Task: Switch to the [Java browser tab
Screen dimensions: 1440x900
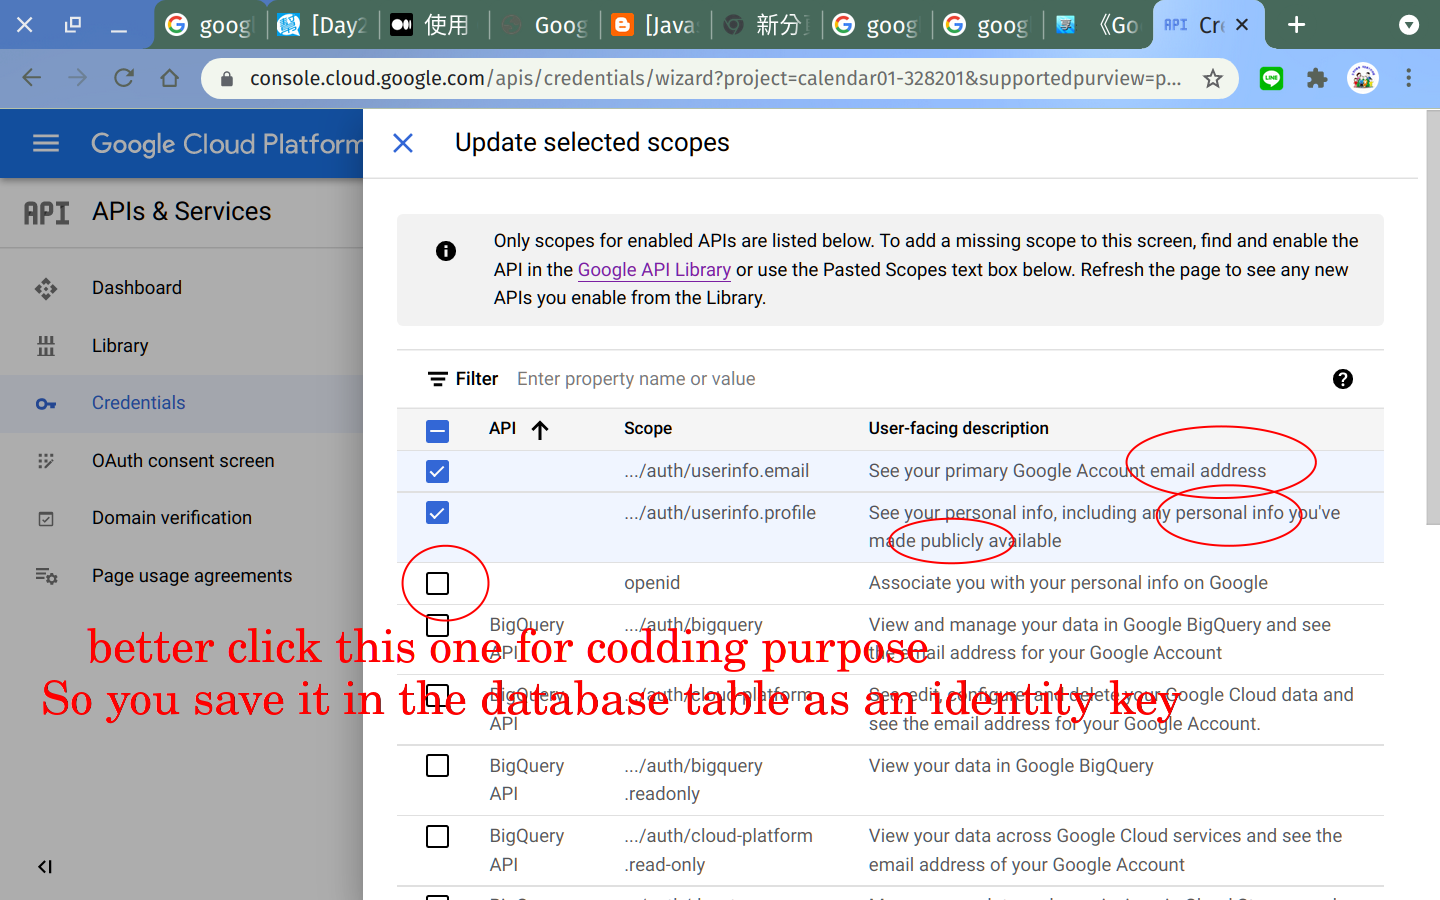Action: [x=657, y=25]
